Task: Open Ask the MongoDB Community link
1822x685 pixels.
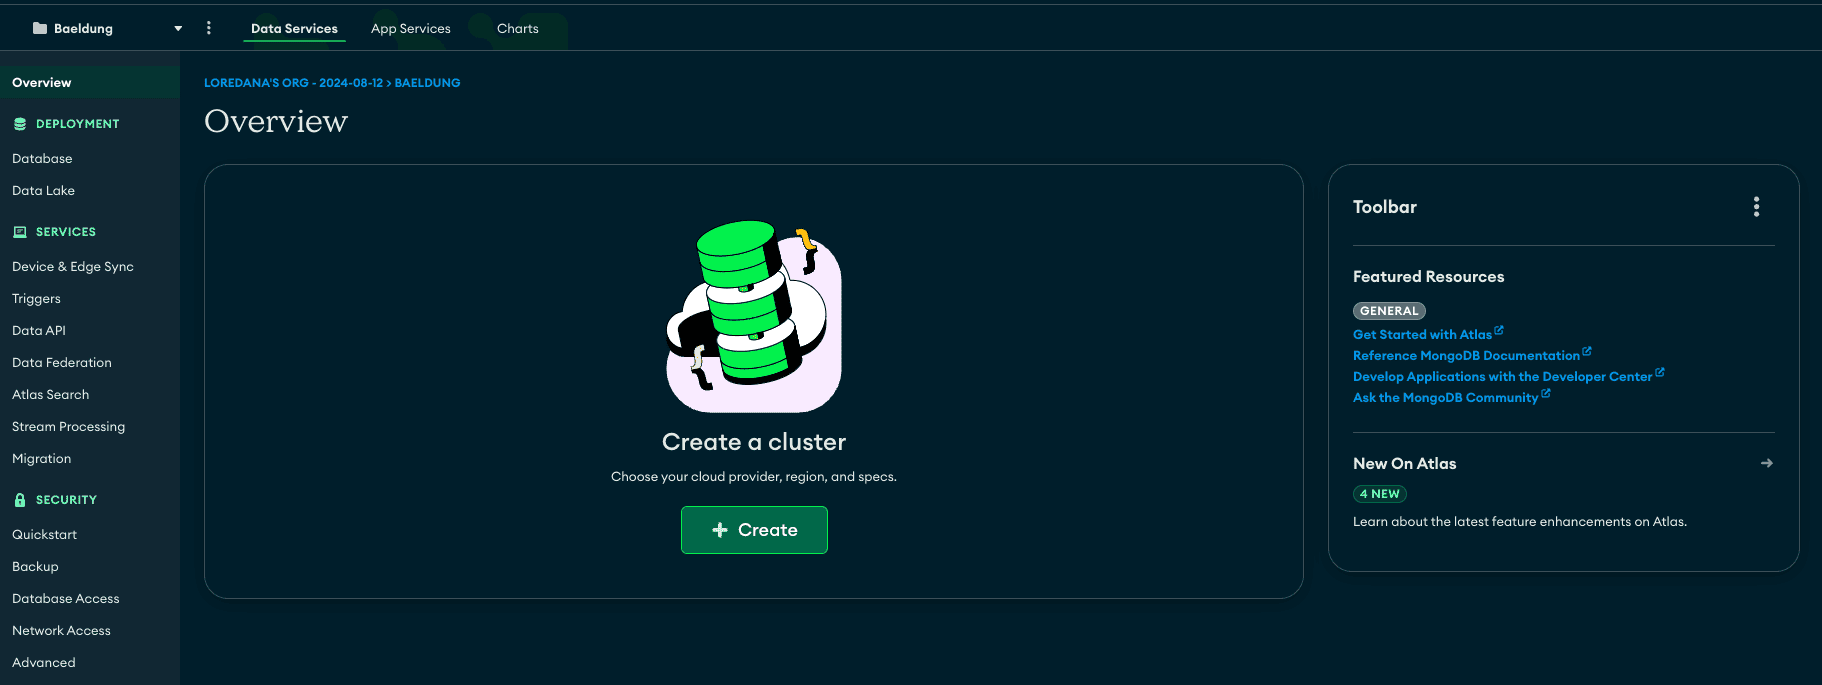Action: [1451, 397]
